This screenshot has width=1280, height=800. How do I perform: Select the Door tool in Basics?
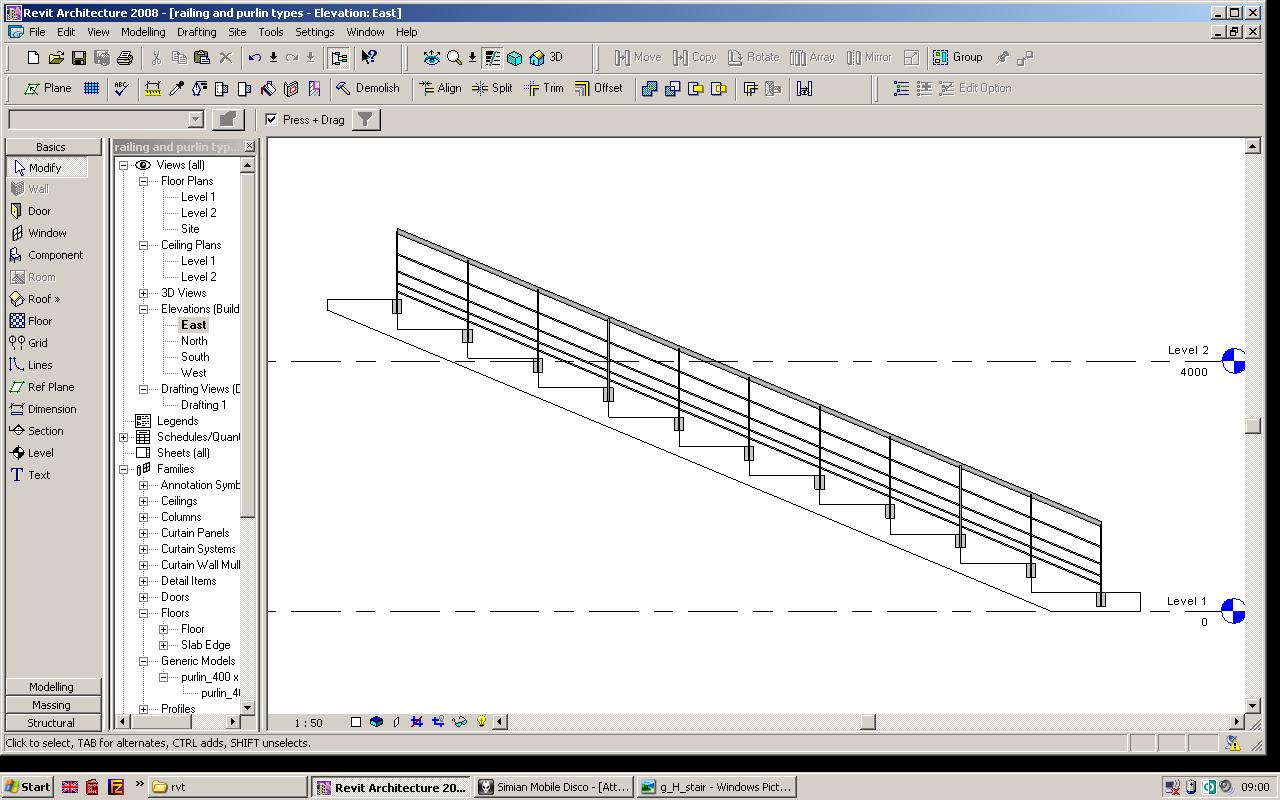pos(39,211)
